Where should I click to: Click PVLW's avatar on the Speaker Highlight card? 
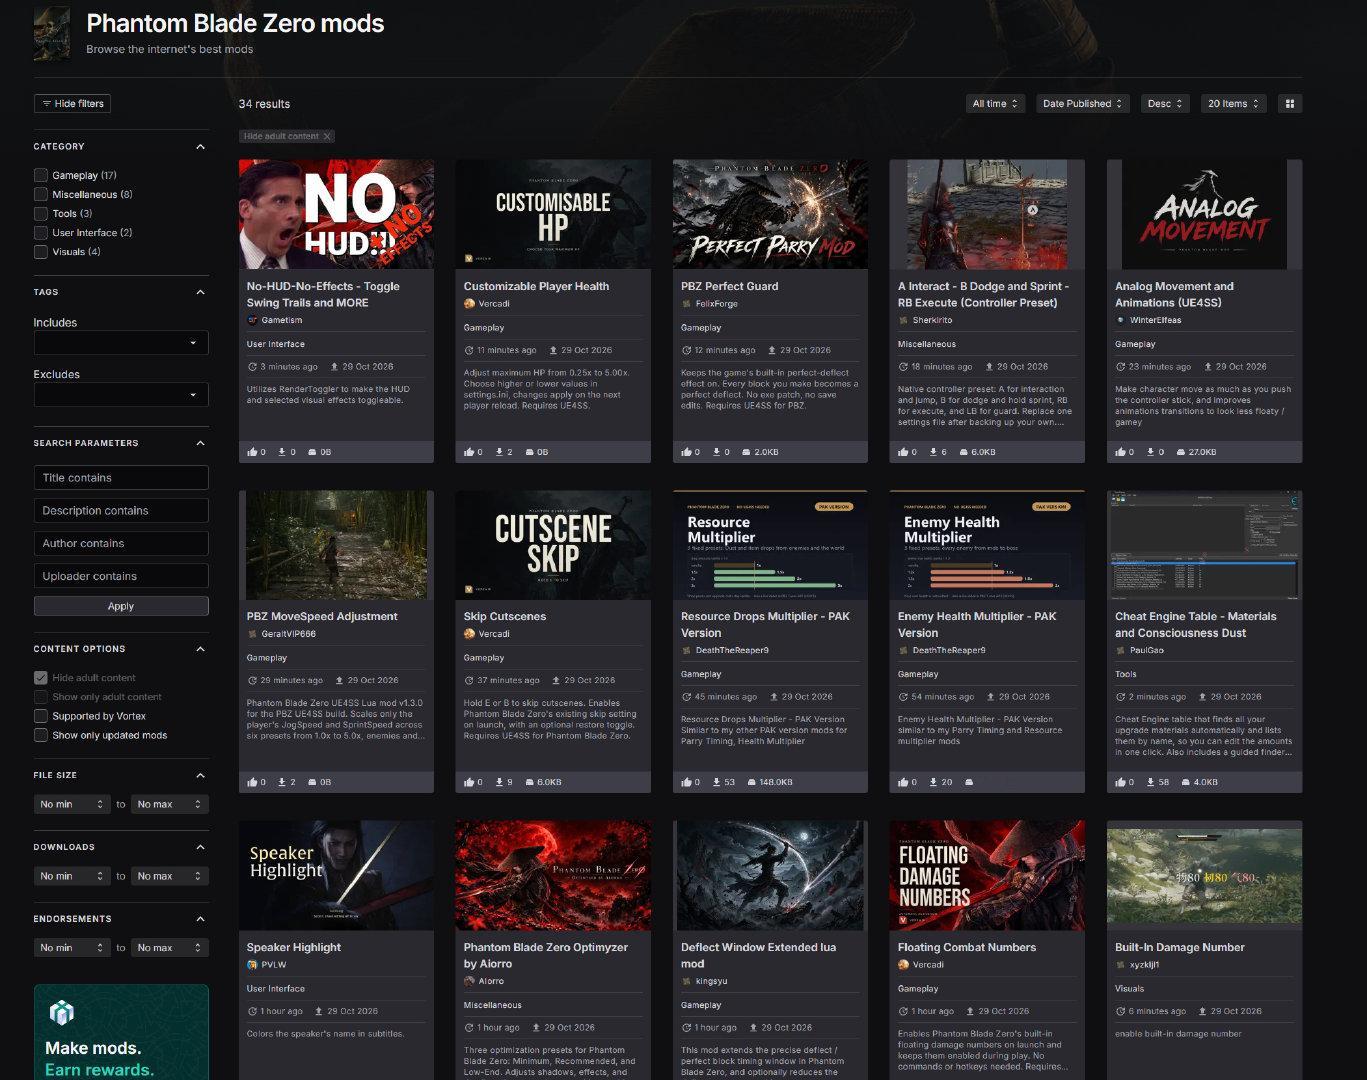click(252, 965)
